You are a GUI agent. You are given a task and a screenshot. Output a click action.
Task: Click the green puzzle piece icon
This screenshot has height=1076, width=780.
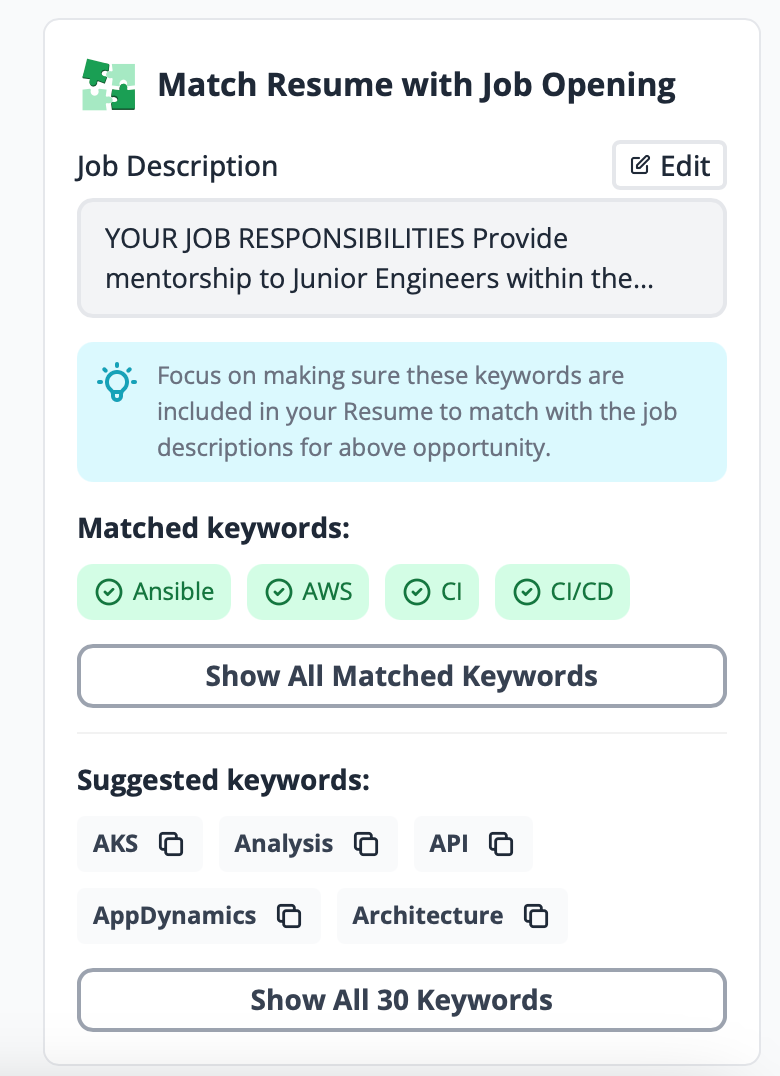[x=108, y=85]
